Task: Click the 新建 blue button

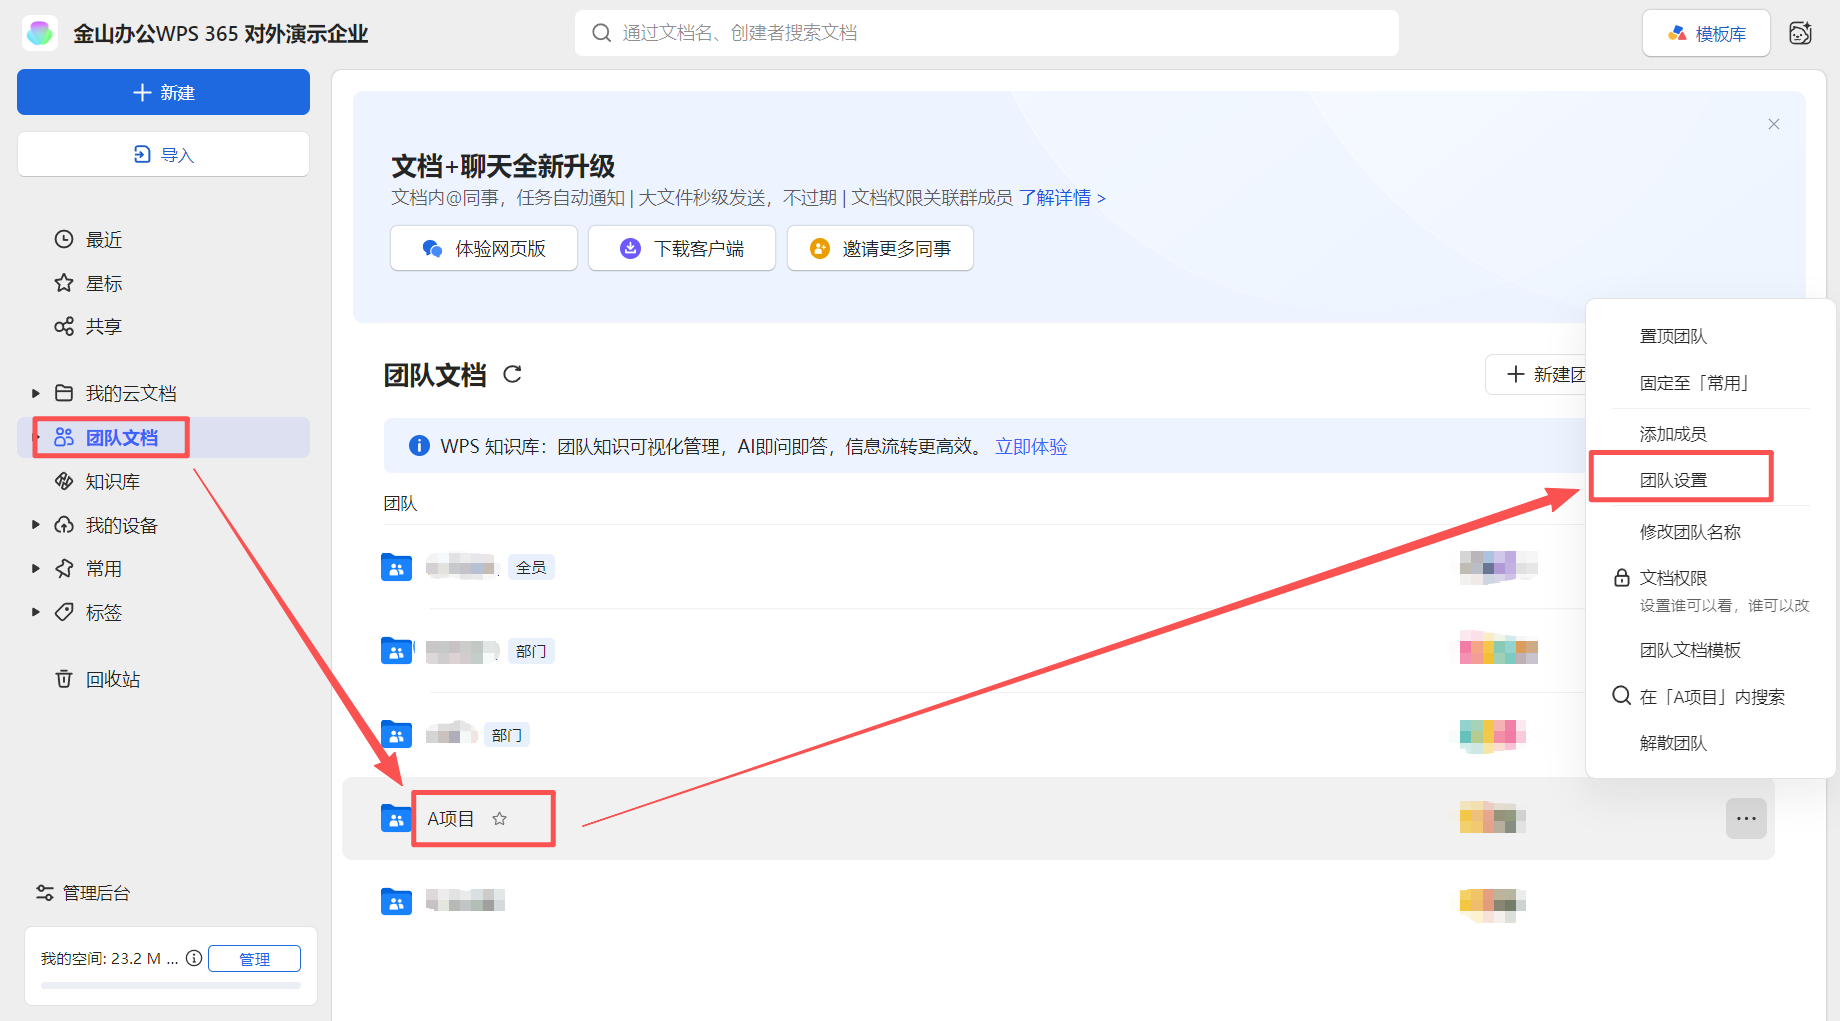Action: (x=163, y=92)
